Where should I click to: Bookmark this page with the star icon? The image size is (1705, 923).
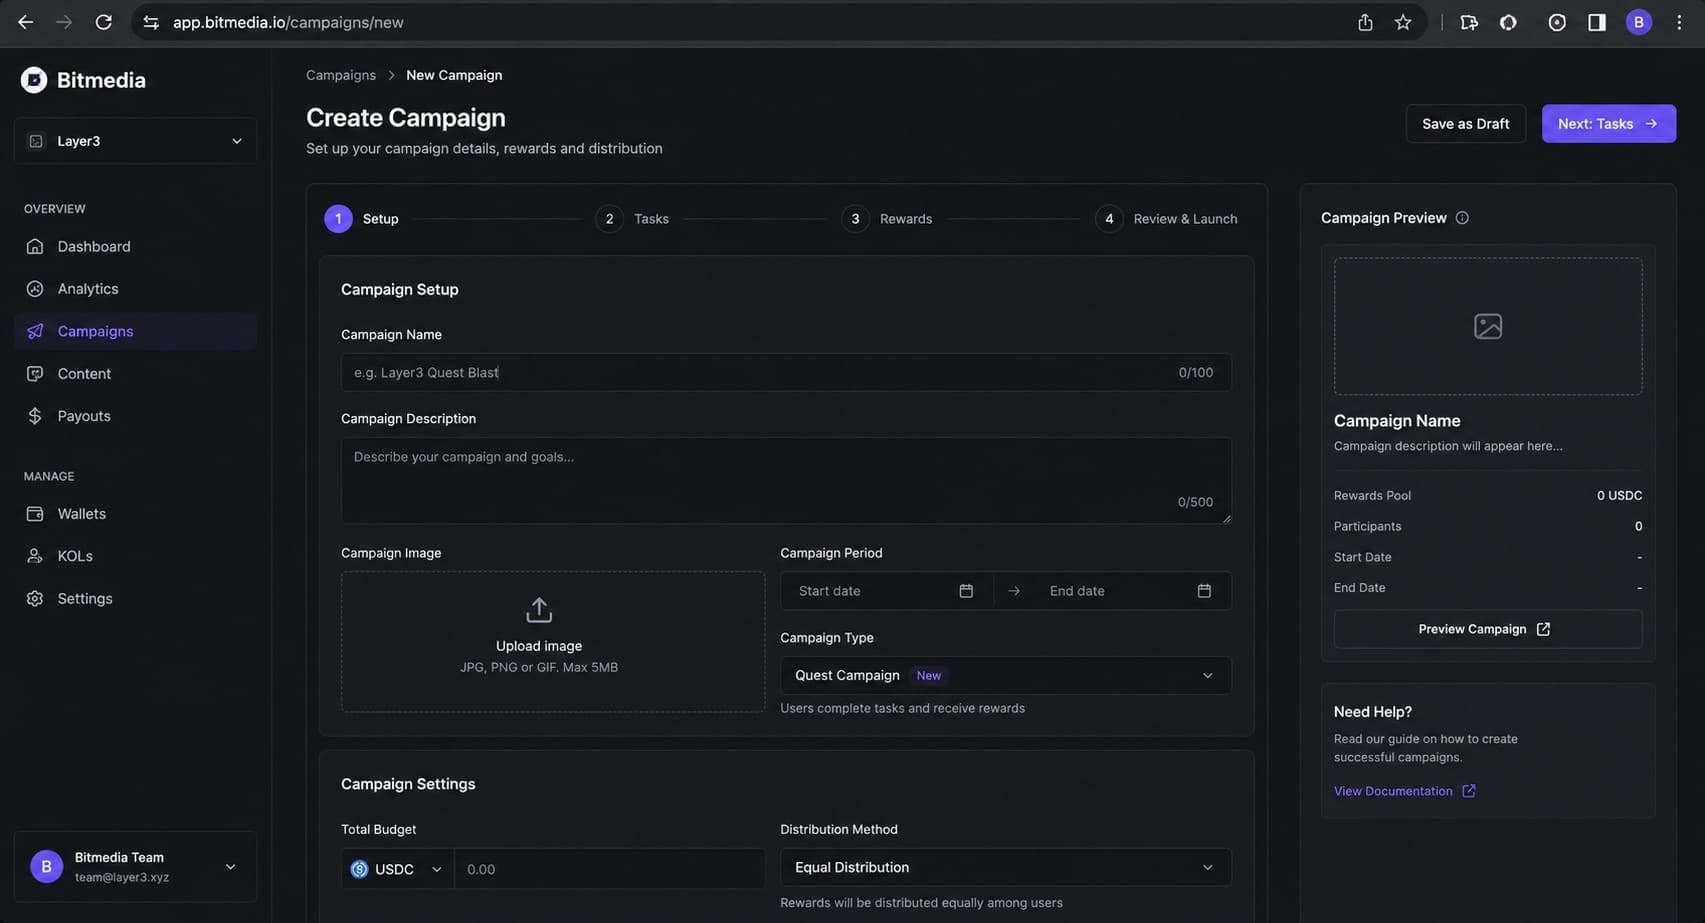click(1403, 22)
